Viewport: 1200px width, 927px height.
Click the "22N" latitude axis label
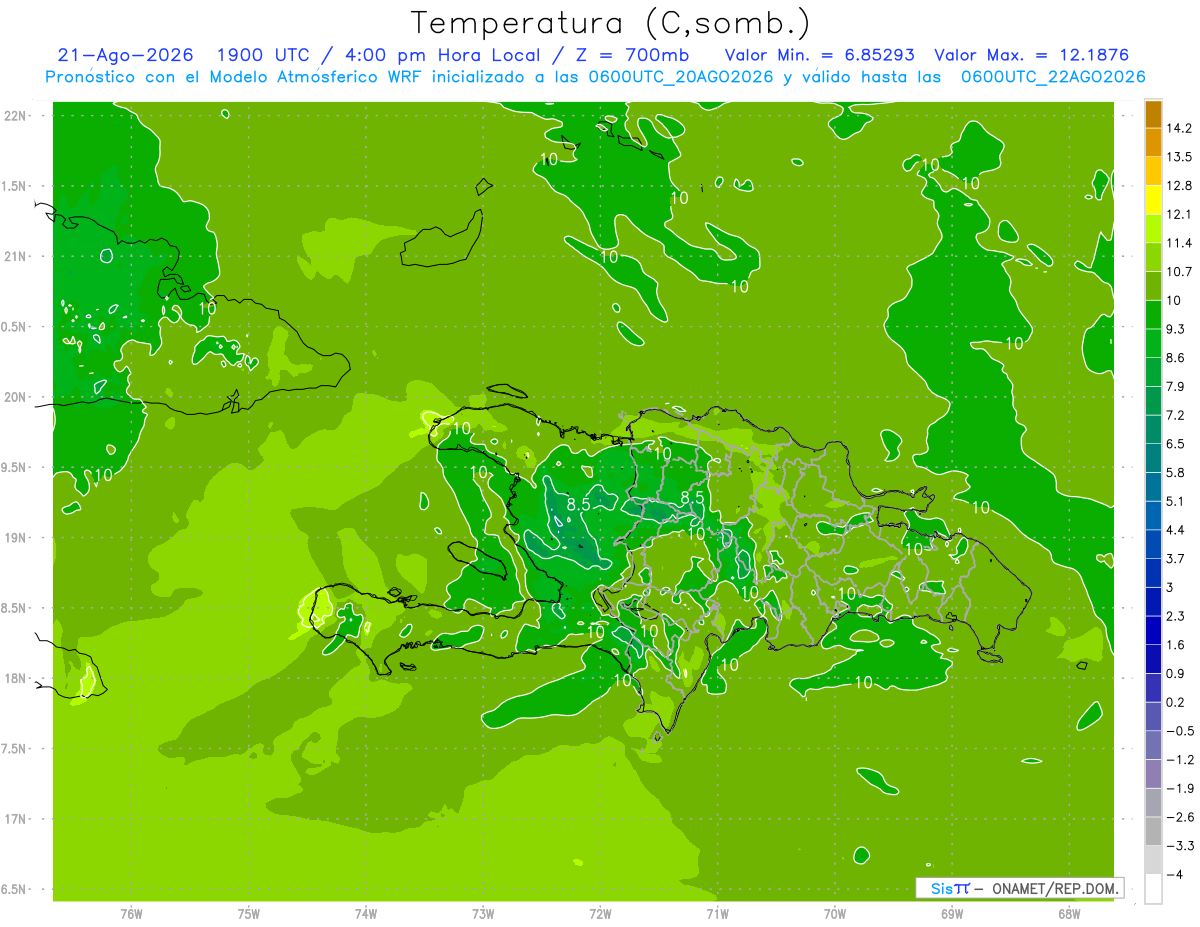[16, 116]
